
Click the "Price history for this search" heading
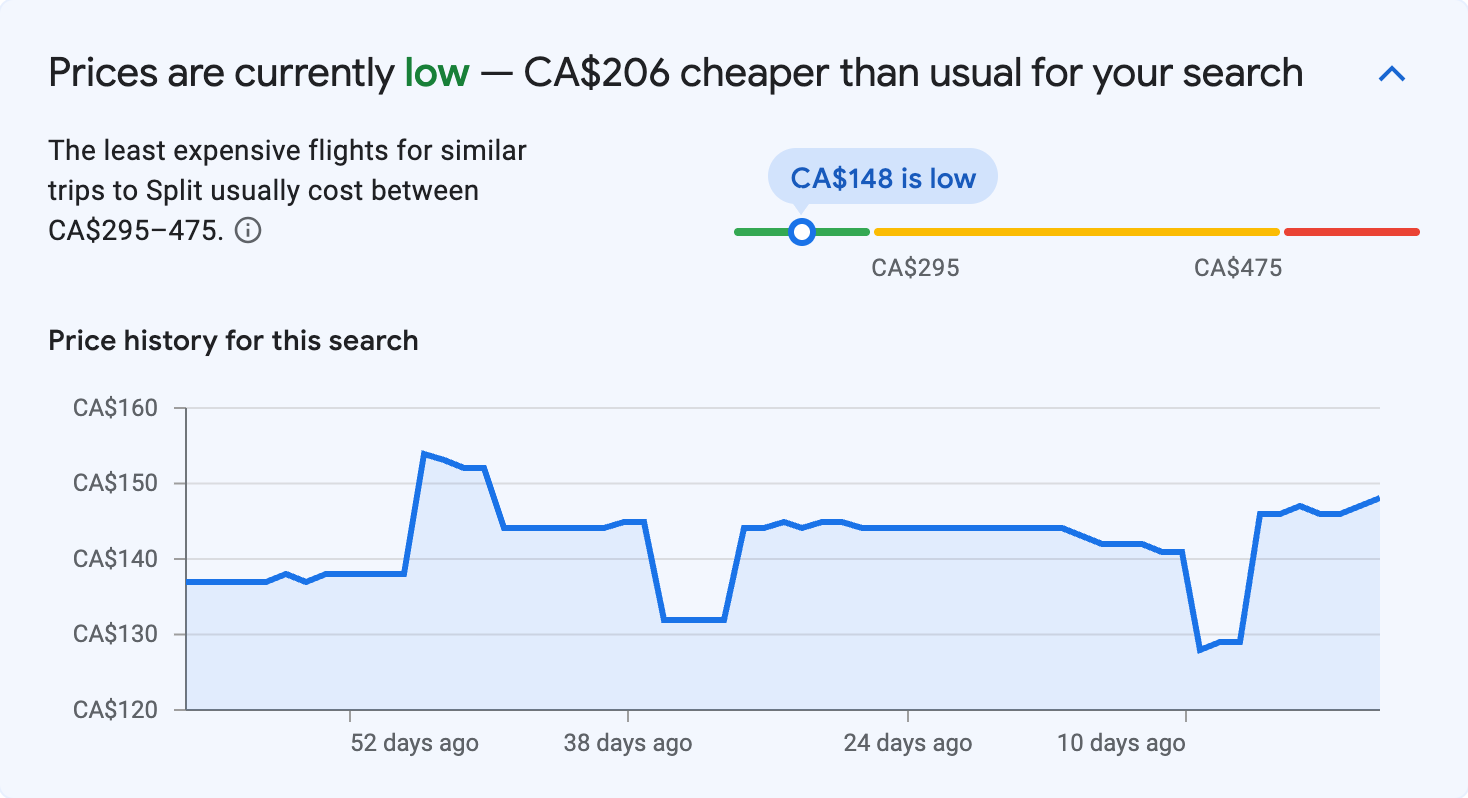233,341
